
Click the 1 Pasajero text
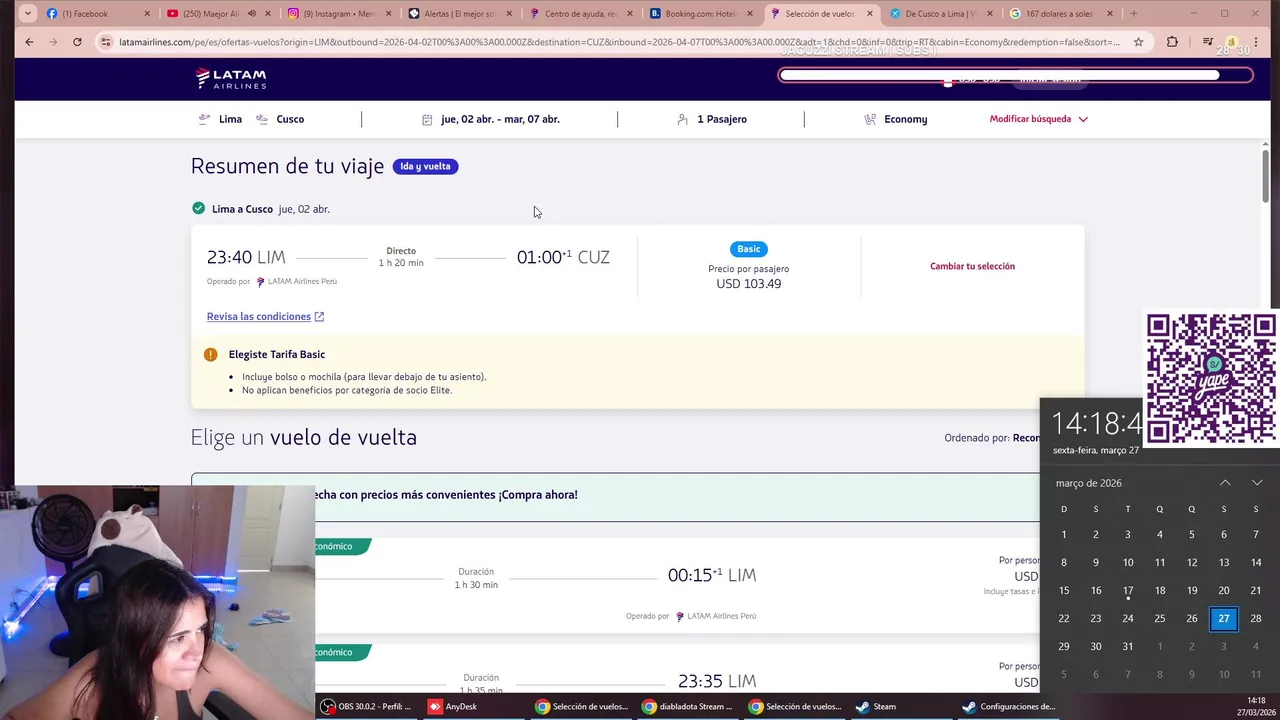click(x=722, y=119)
